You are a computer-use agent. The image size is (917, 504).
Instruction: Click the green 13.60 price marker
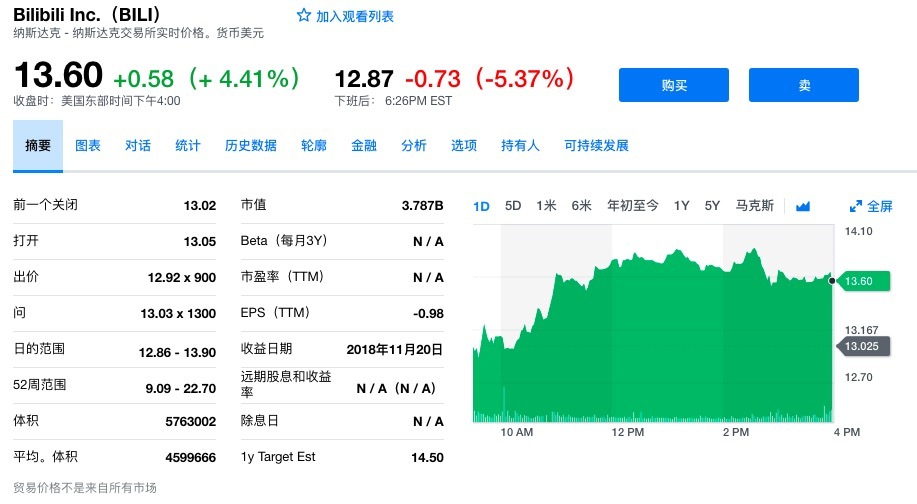click(x=864, y=281)
